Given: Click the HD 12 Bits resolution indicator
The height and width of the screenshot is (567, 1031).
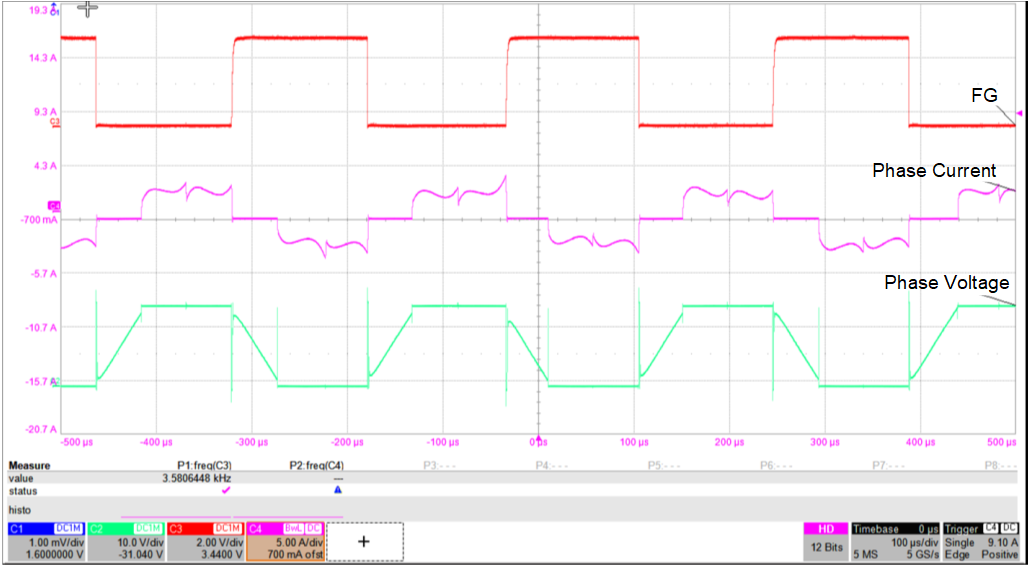Looking at the screenshot, I should click(x=825, y=541).
